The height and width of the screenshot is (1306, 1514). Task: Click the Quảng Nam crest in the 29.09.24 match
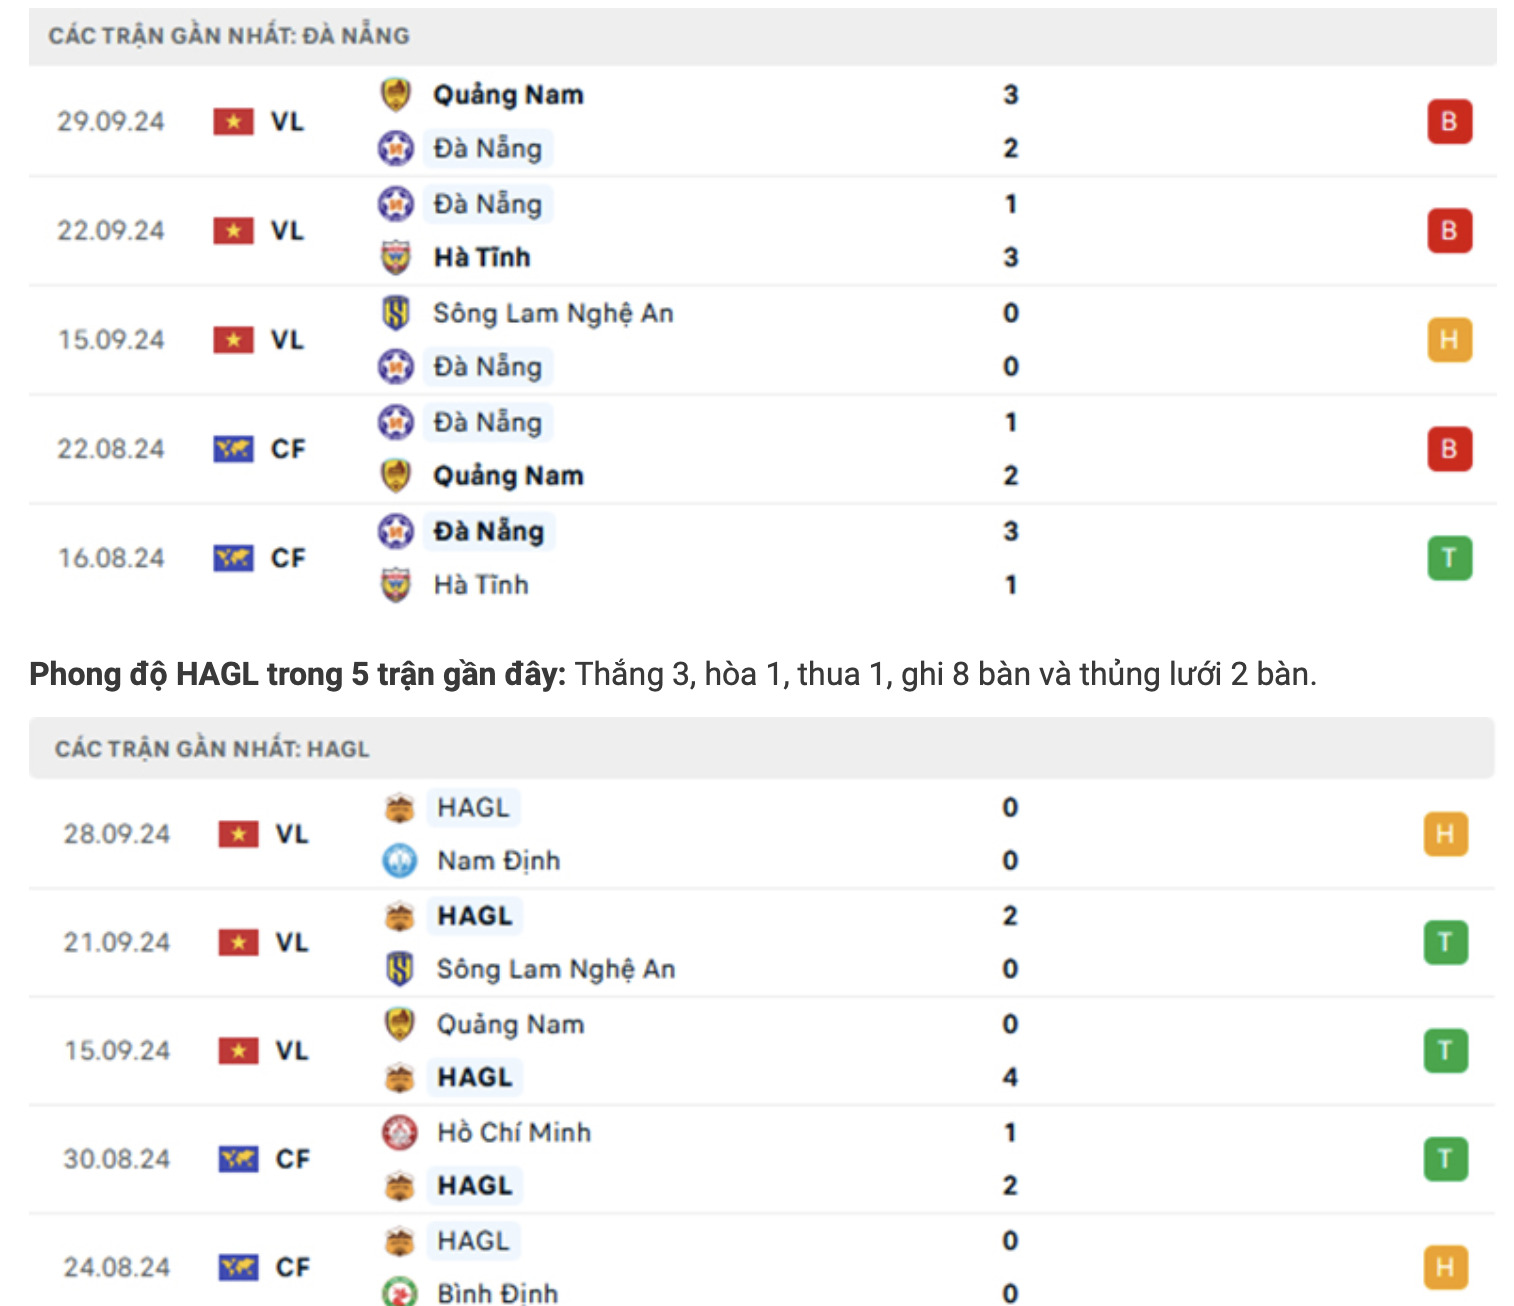[x=396, y=95]
